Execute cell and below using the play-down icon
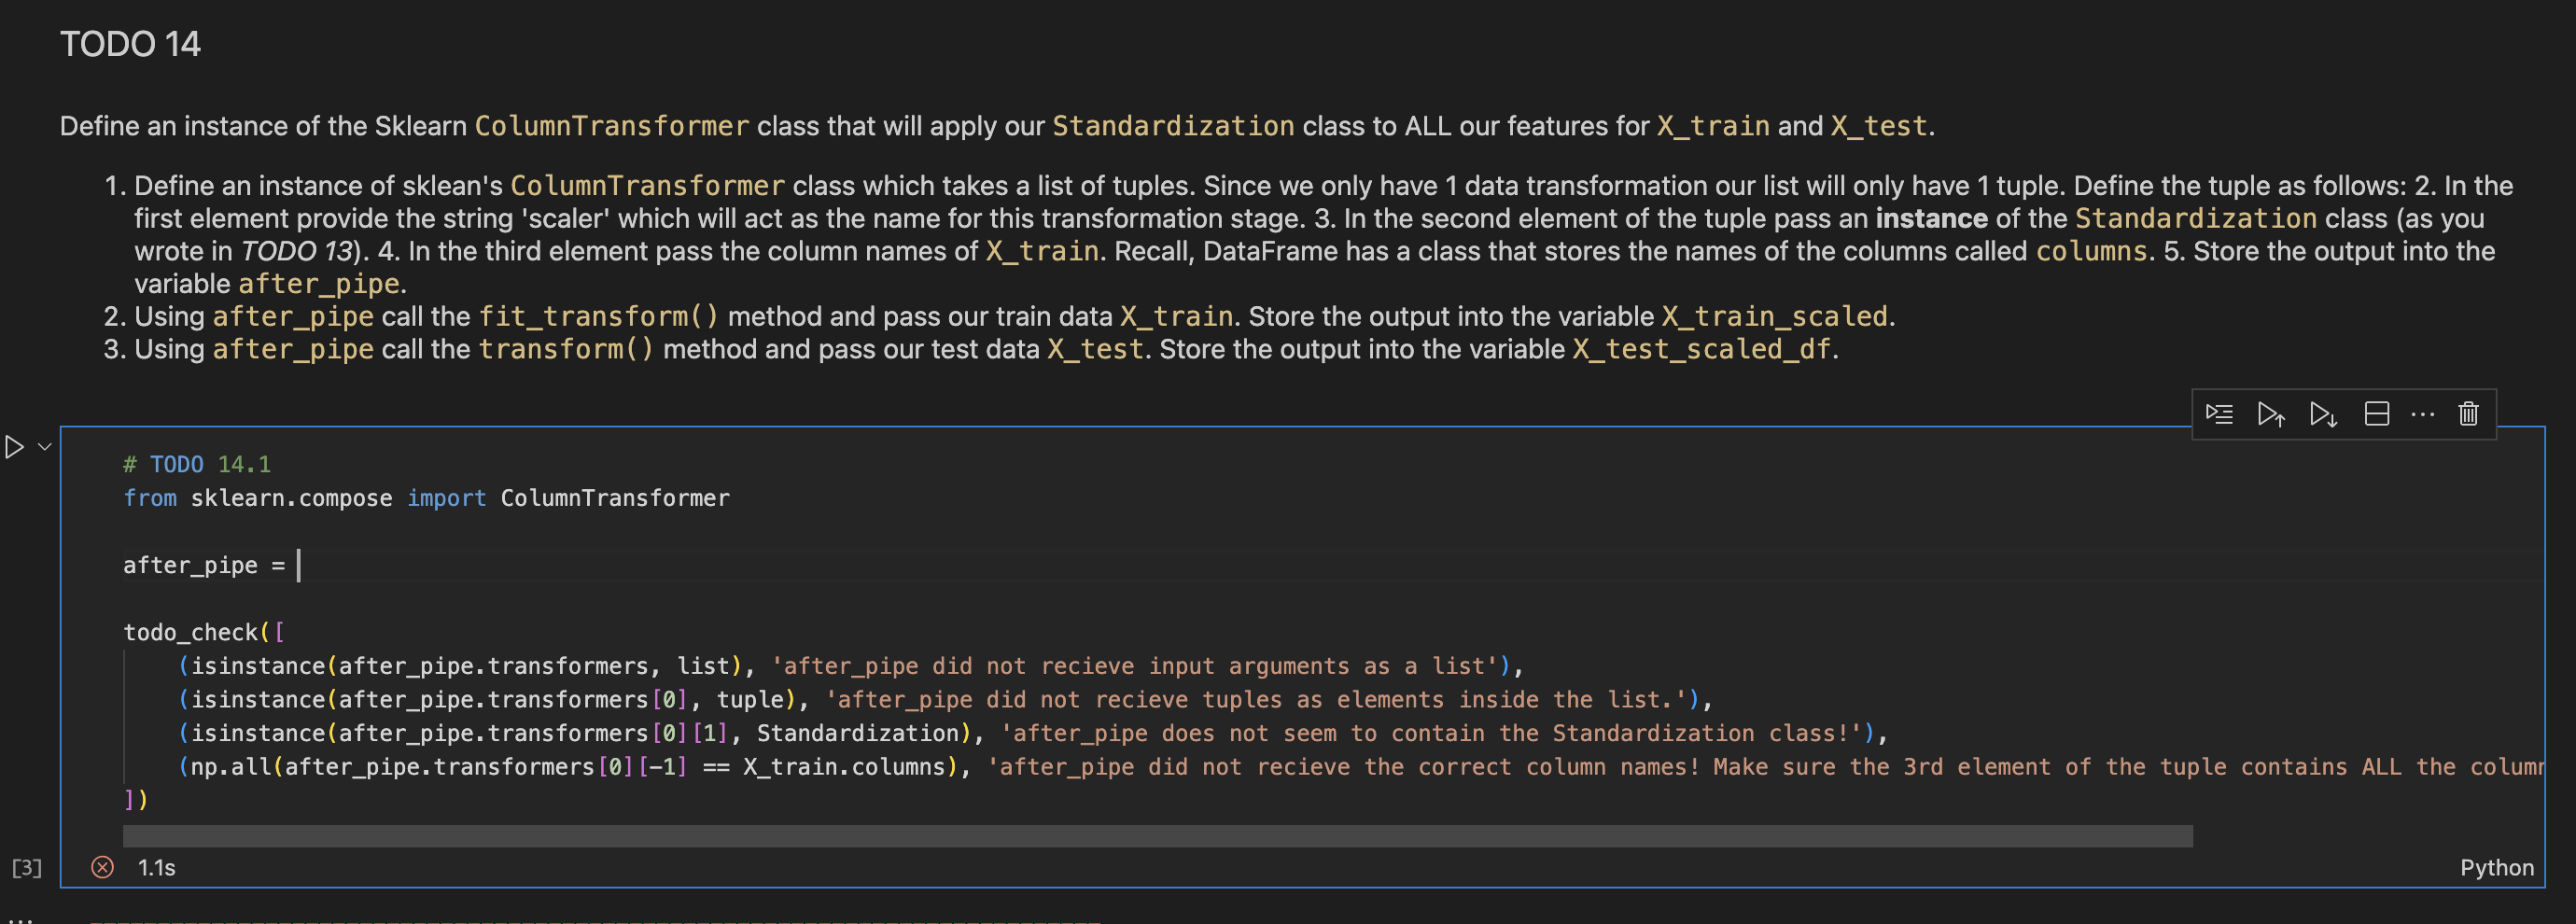The height and width of the screenshot is (924, 2576). pyautogui.click(x=2323, y=413)
